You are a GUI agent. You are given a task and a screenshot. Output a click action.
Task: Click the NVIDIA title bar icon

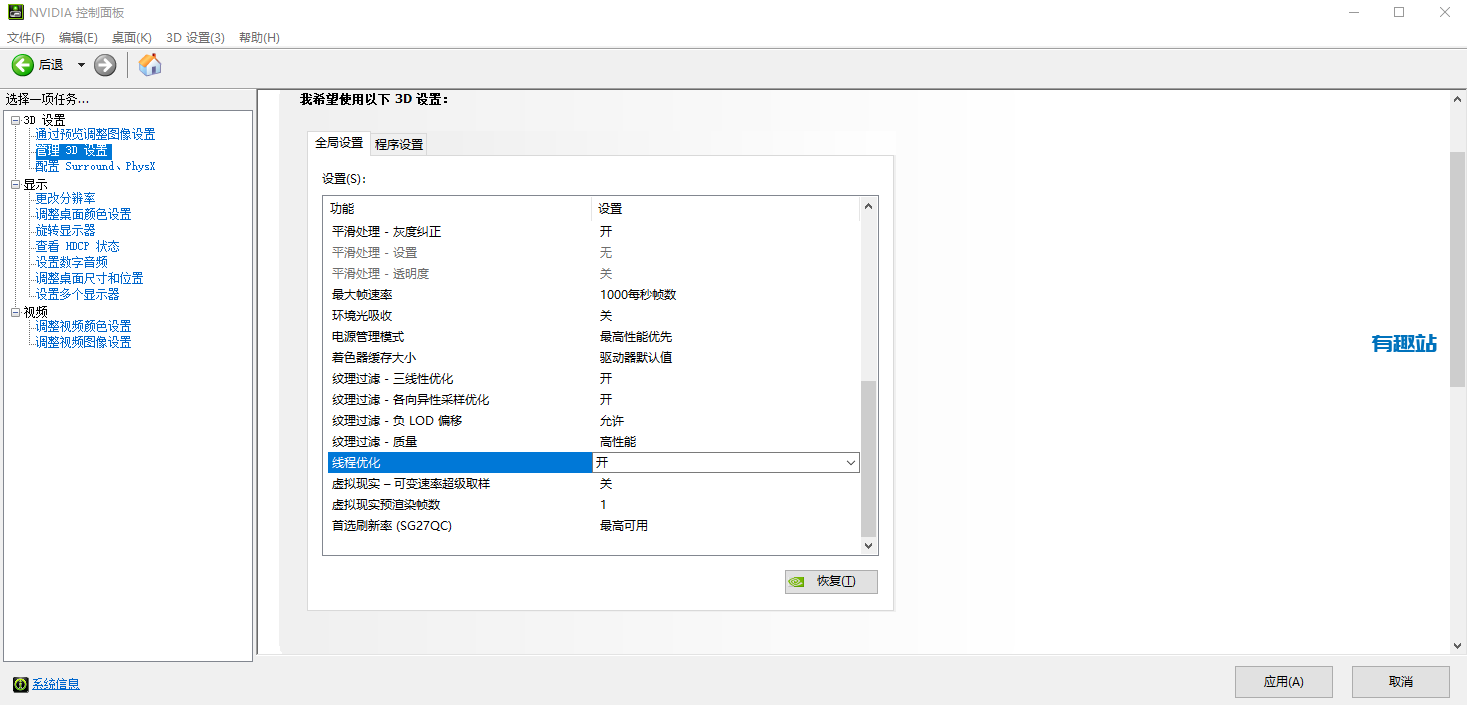[x=14, y=13]
